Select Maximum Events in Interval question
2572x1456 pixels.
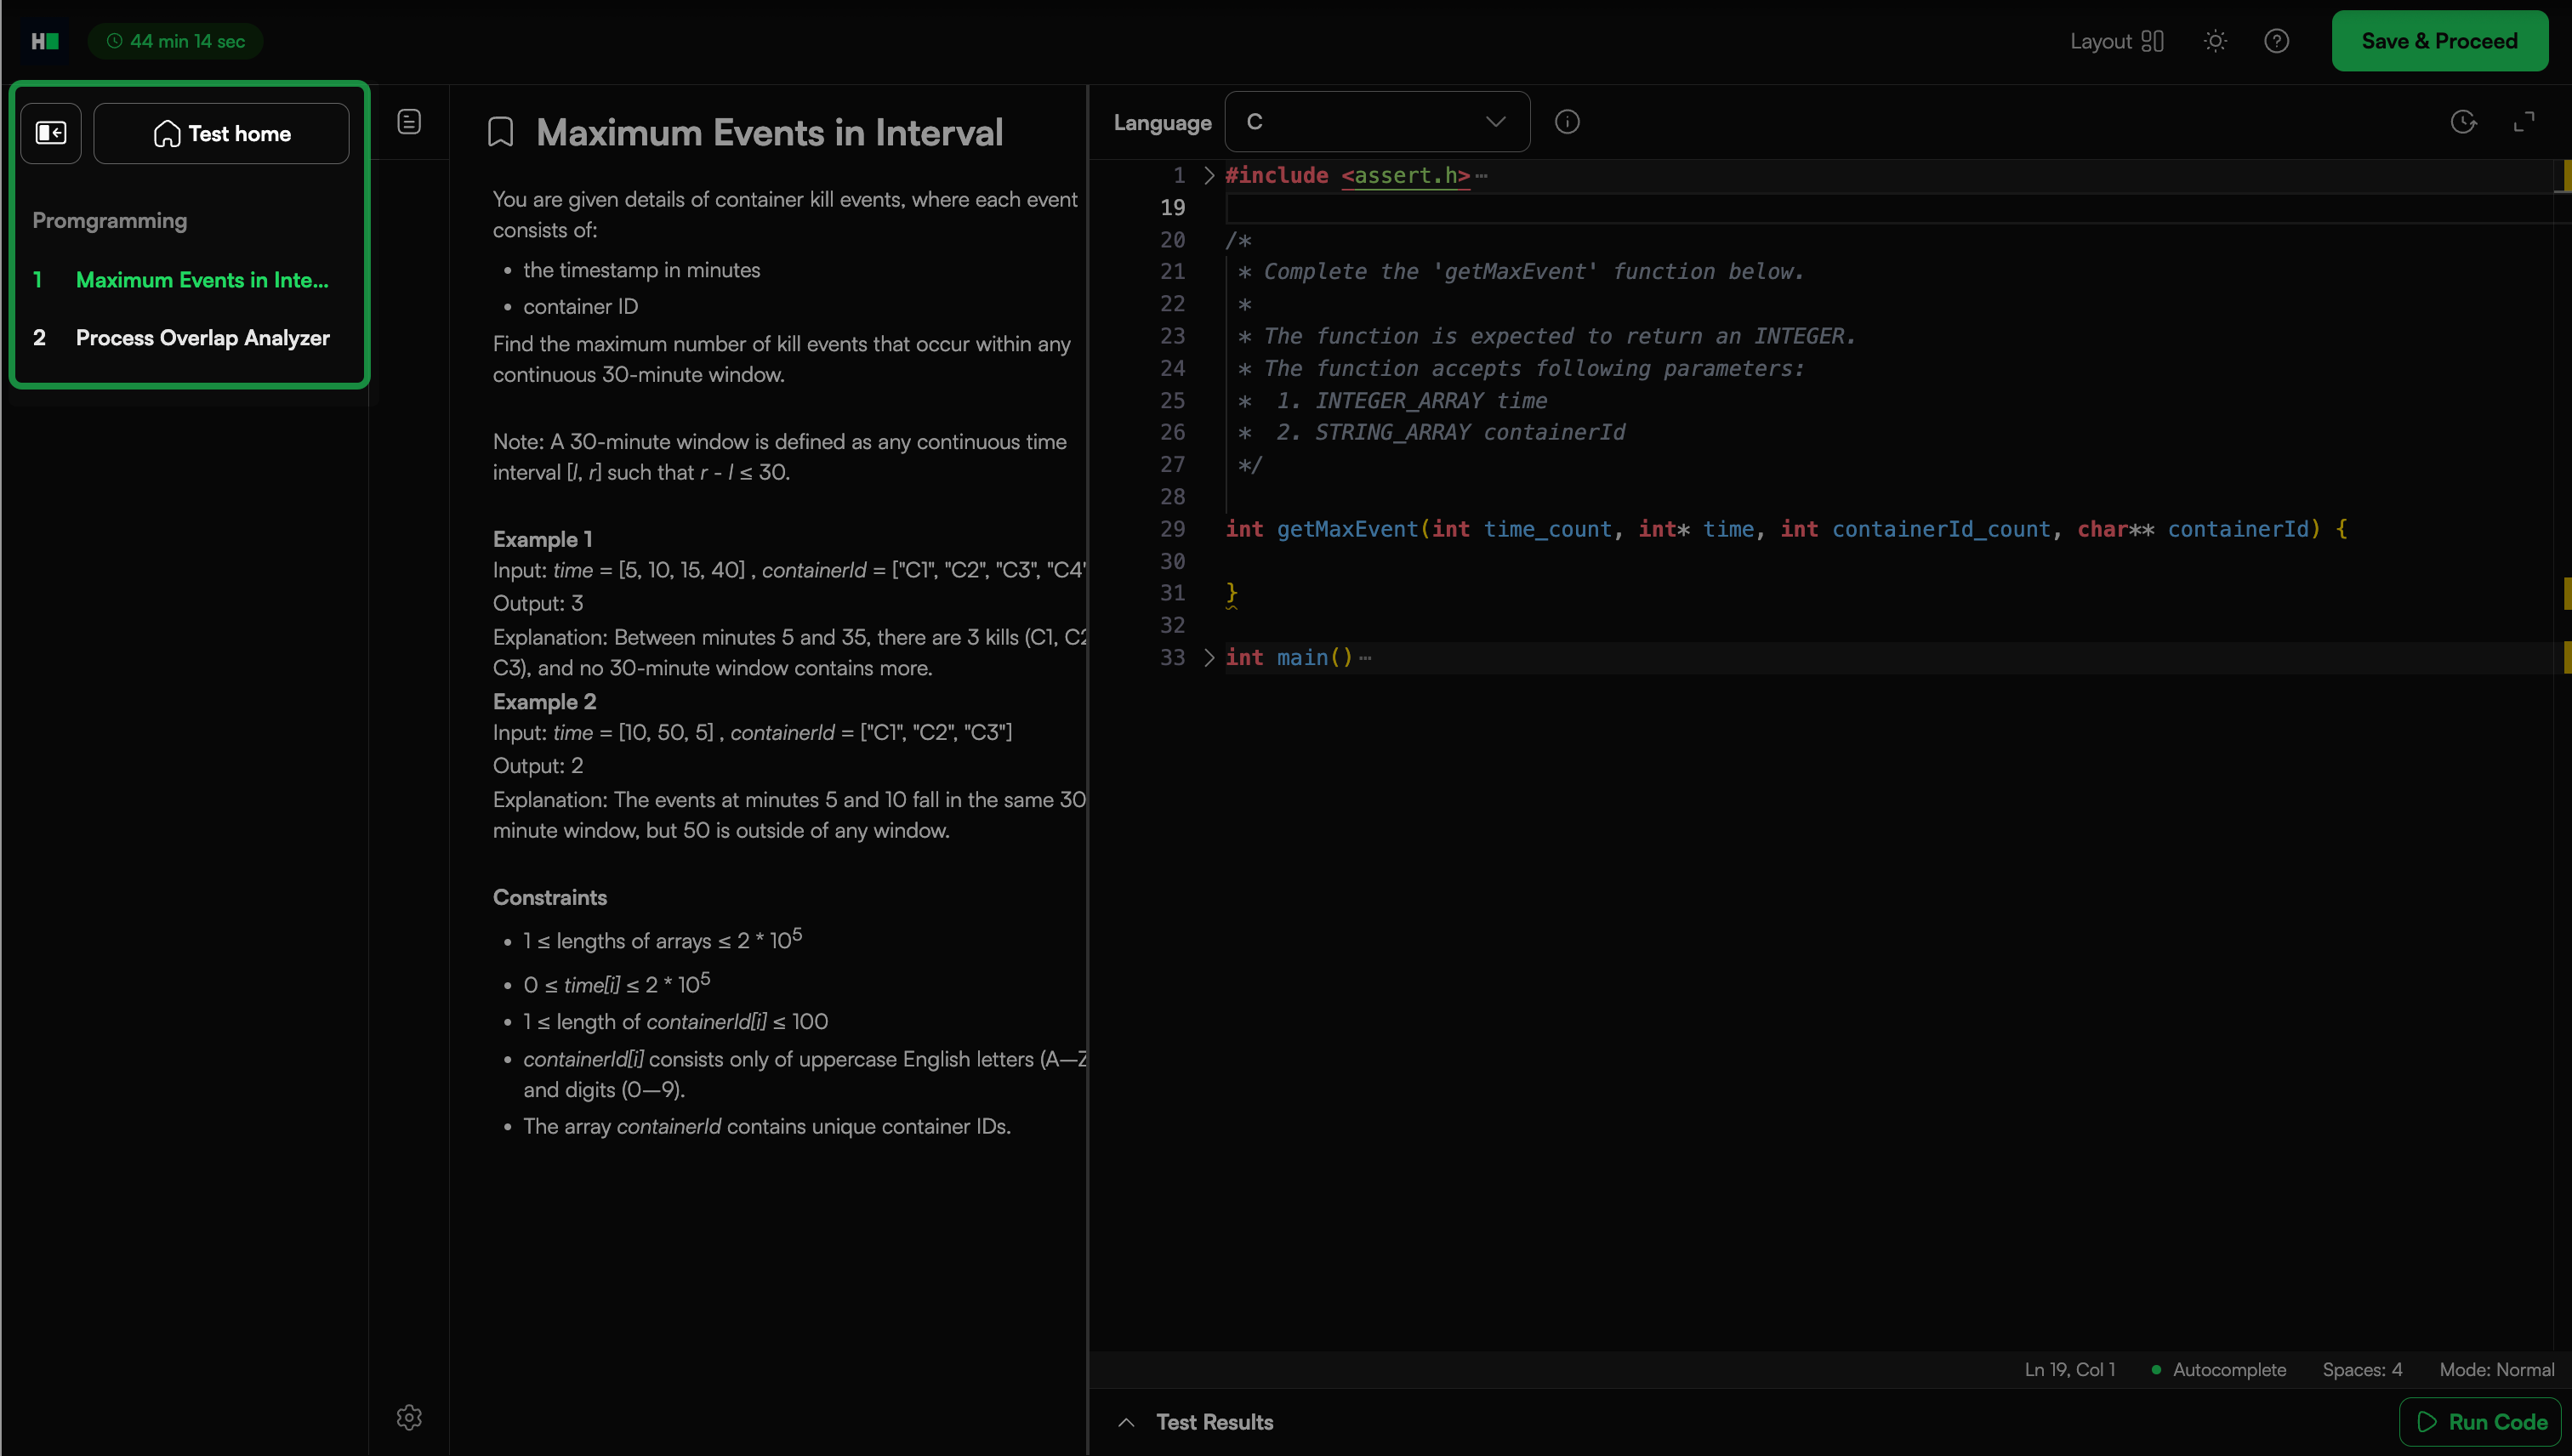[202, 280]
